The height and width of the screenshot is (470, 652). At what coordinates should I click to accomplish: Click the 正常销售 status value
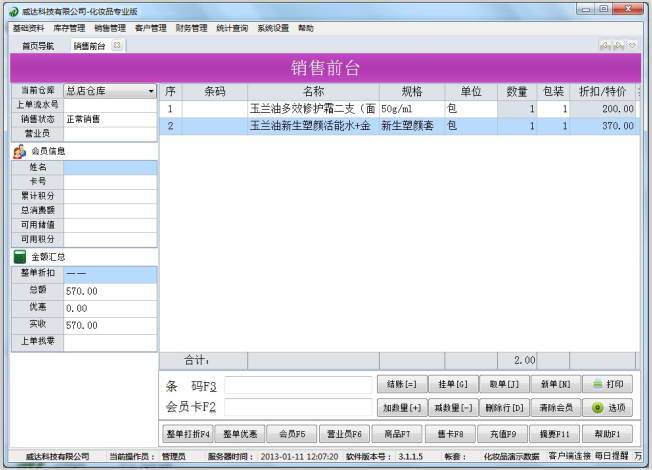coord(110,119)
